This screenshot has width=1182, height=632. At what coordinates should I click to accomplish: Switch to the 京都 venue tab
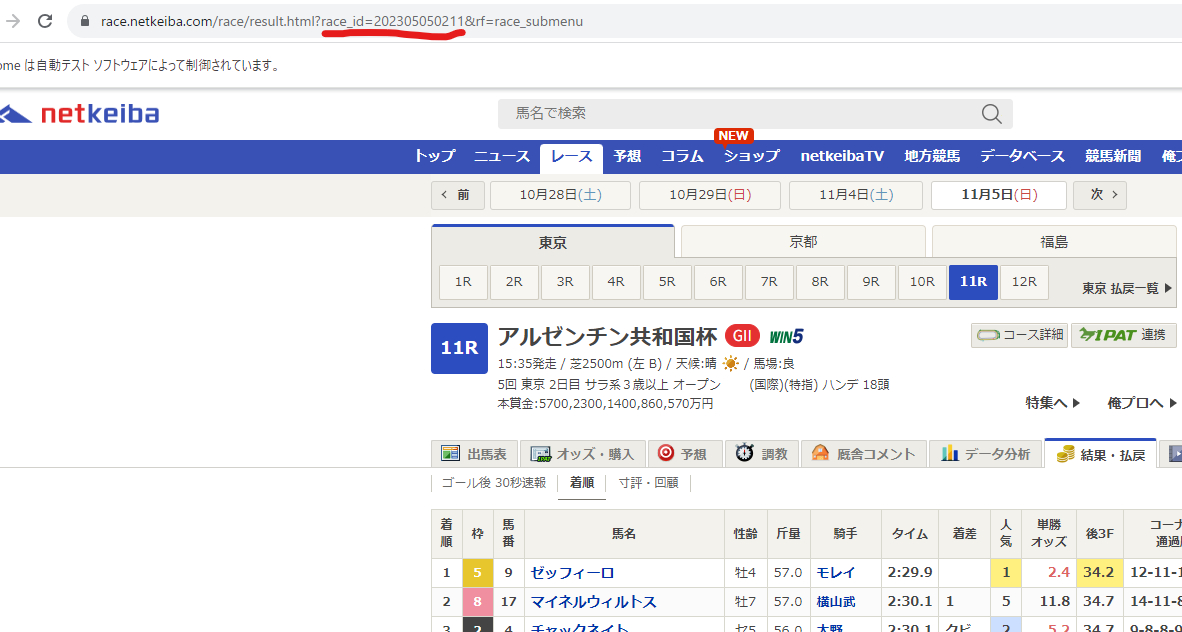pos(801,241)
